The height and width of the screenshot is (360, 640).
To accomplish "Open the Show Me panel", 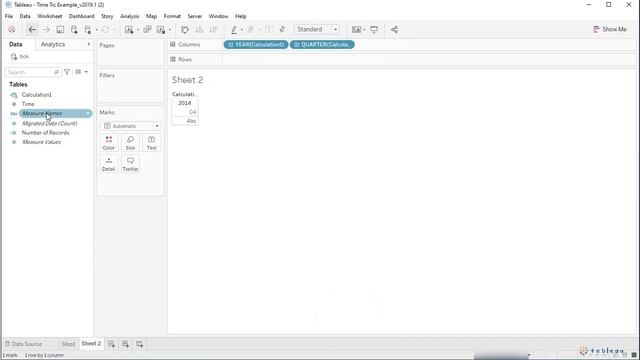I will 610,29.
